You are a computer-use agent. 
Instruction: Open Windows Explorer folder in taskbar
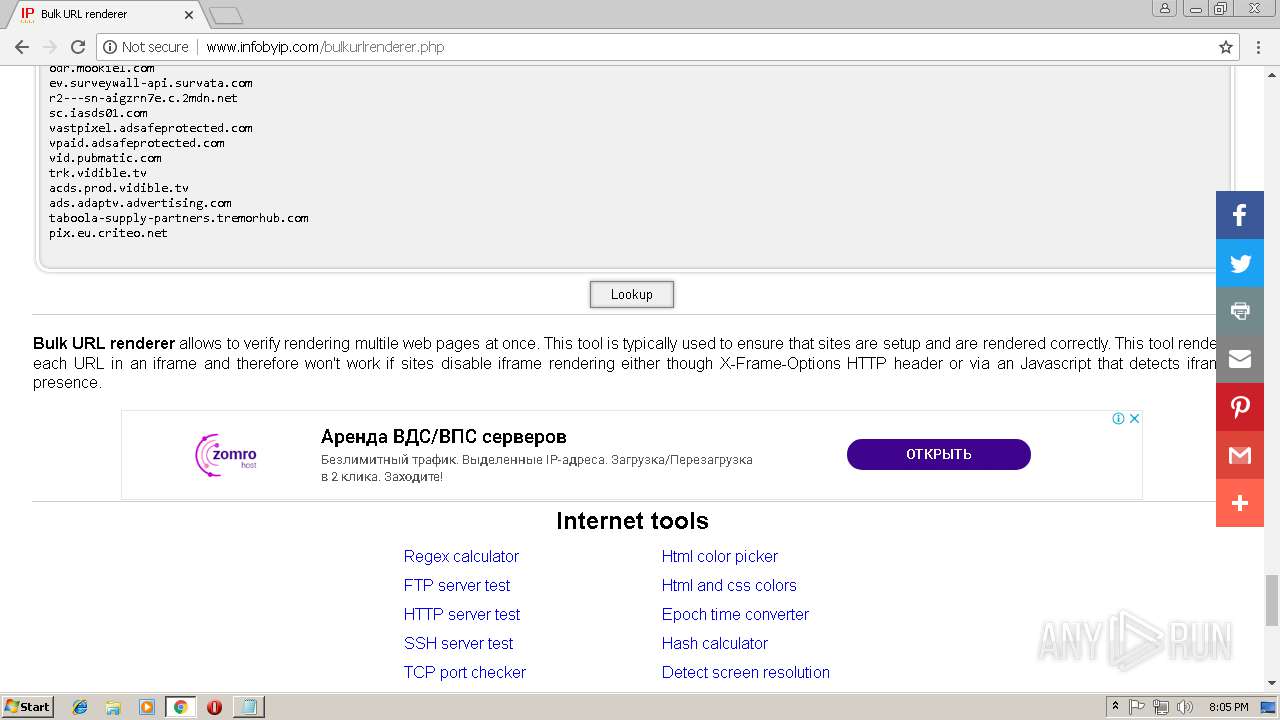(x=113, y=707)
